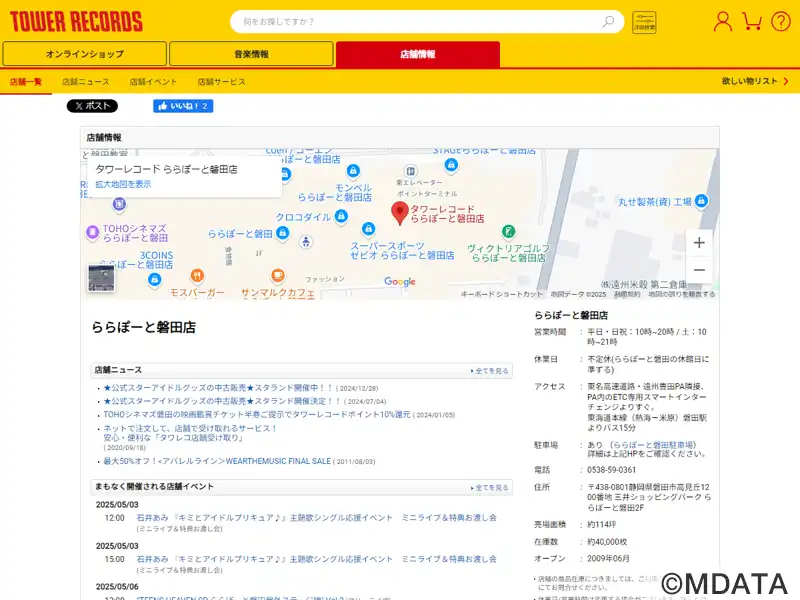The height and width of the screenshot is (600, 800).
Task: Click the search magnifier icon
Action: [x=608, y=21]
